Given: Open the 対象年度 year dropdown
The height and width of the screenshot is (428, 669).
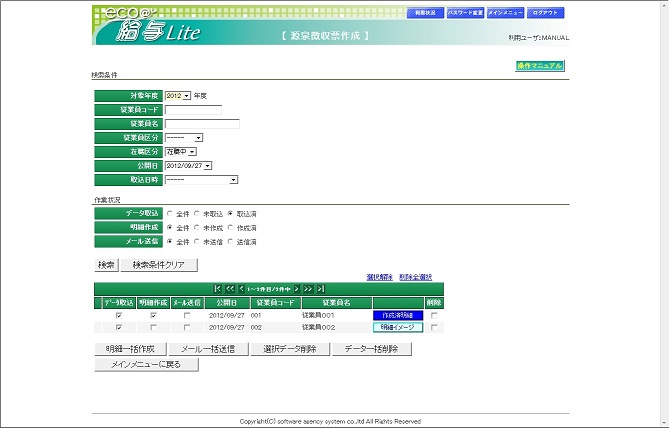Looking at the screenshot, I should (178, 96).
